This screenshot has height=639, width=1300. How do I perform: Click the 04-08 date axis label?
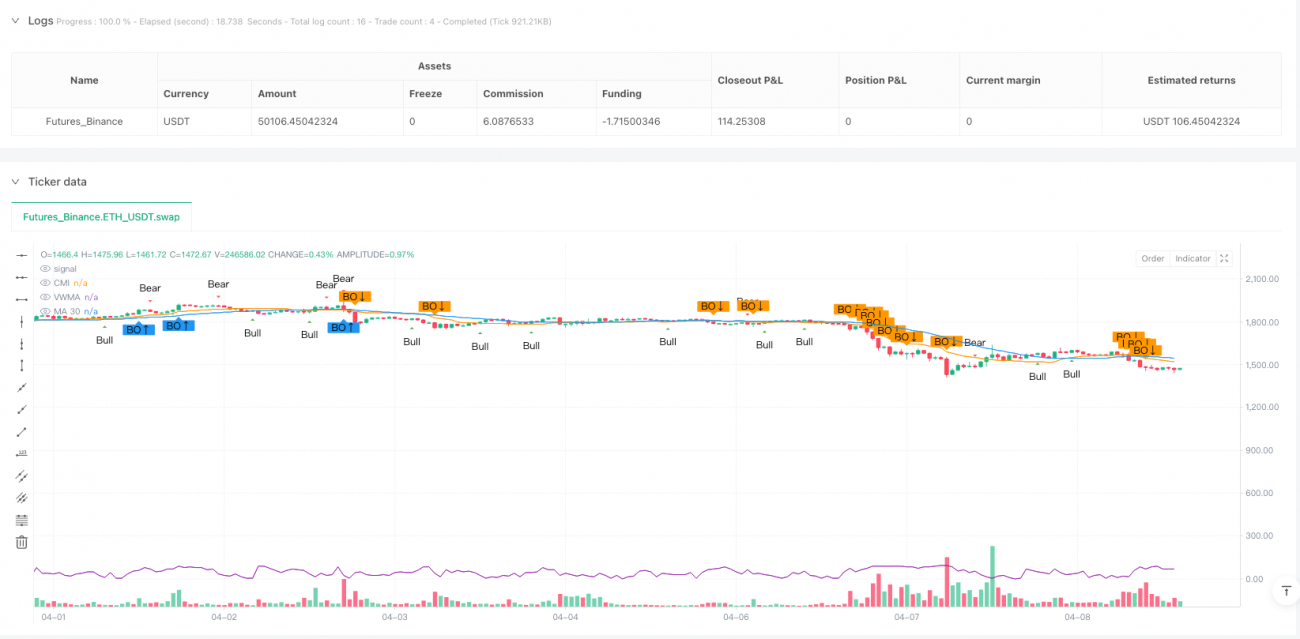(x=1077, y=617)
